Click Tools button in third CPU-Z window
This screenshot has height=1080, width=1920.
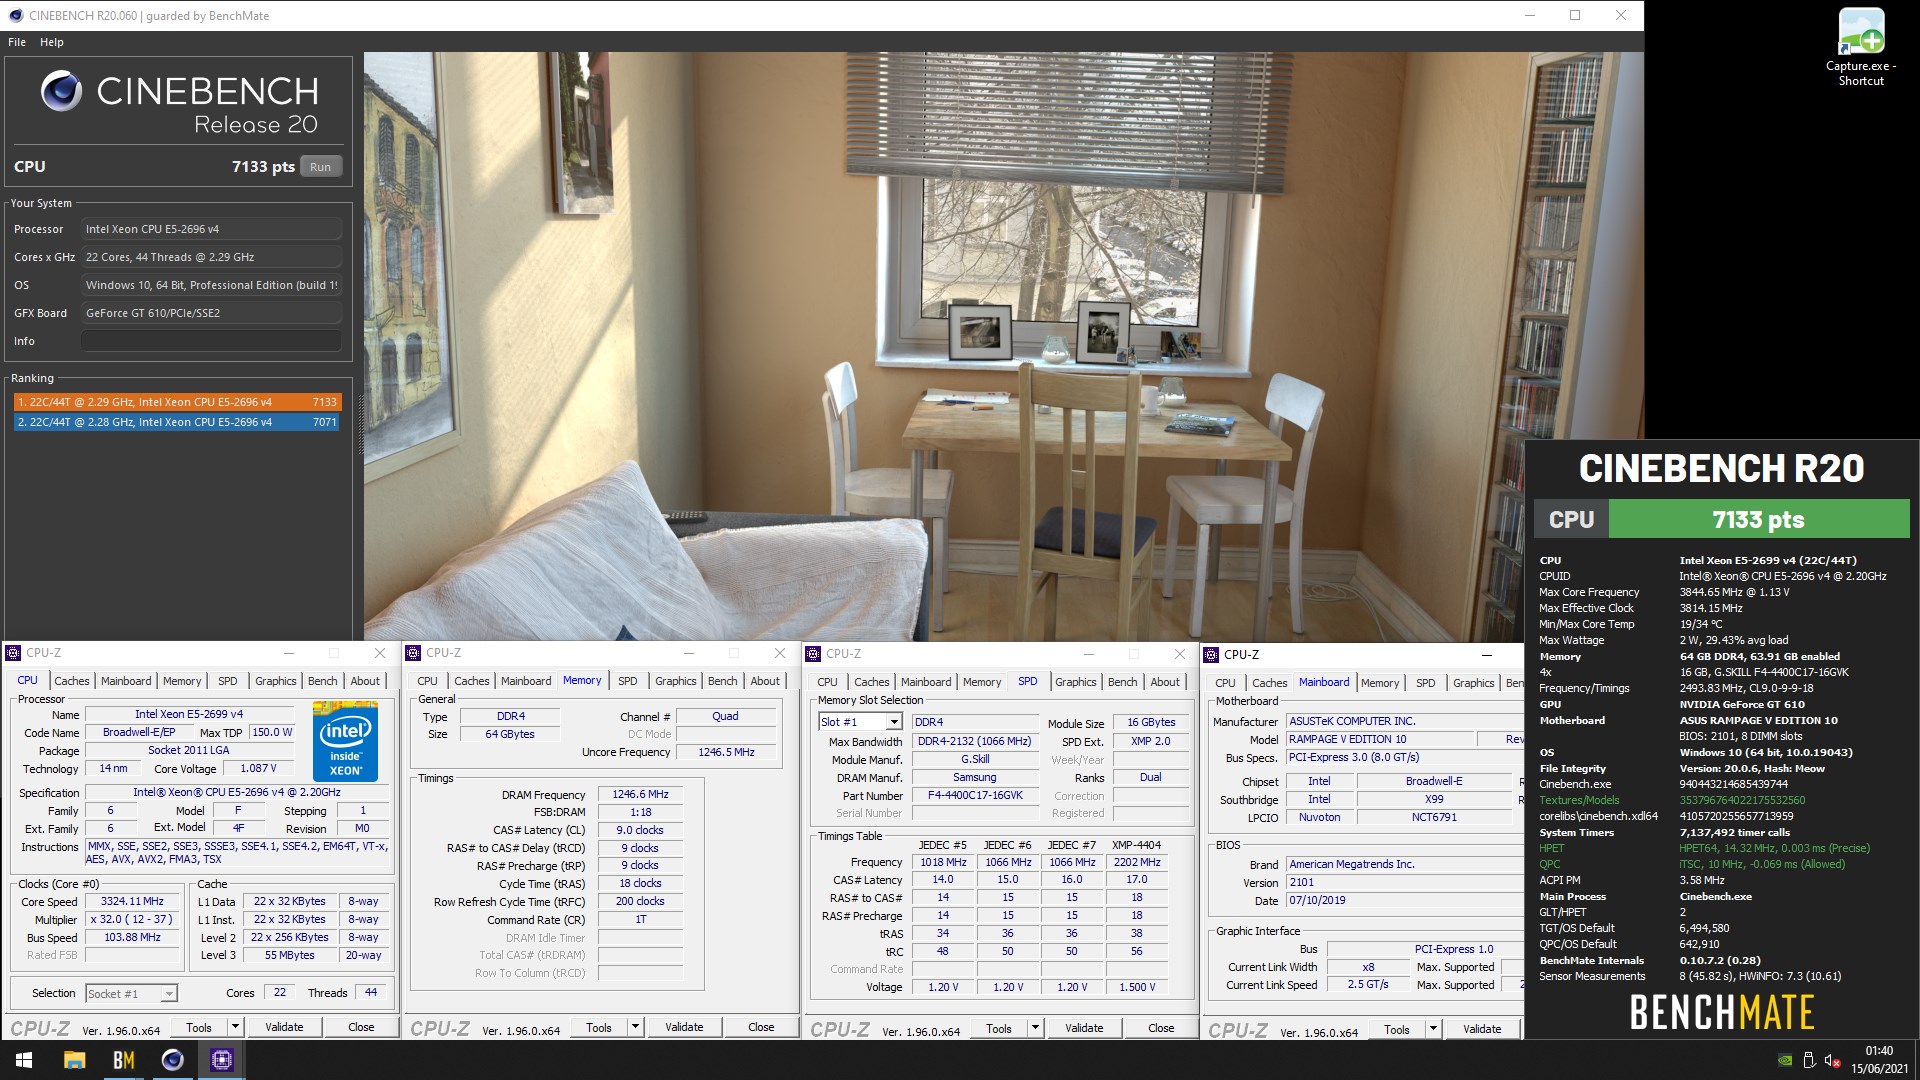tap(999, 1028)
